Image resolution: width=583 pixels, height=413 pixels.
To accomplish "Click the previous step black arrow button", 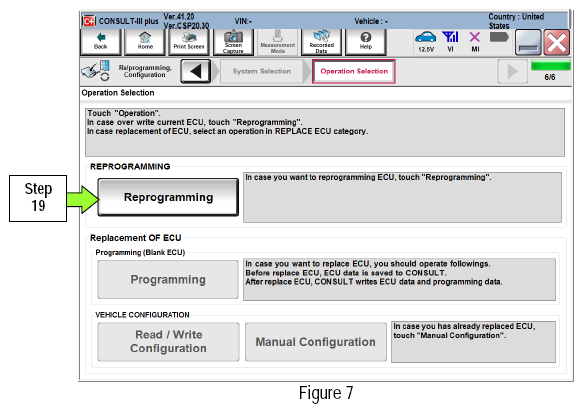I will pyautogui.click(x=196, y=71).
